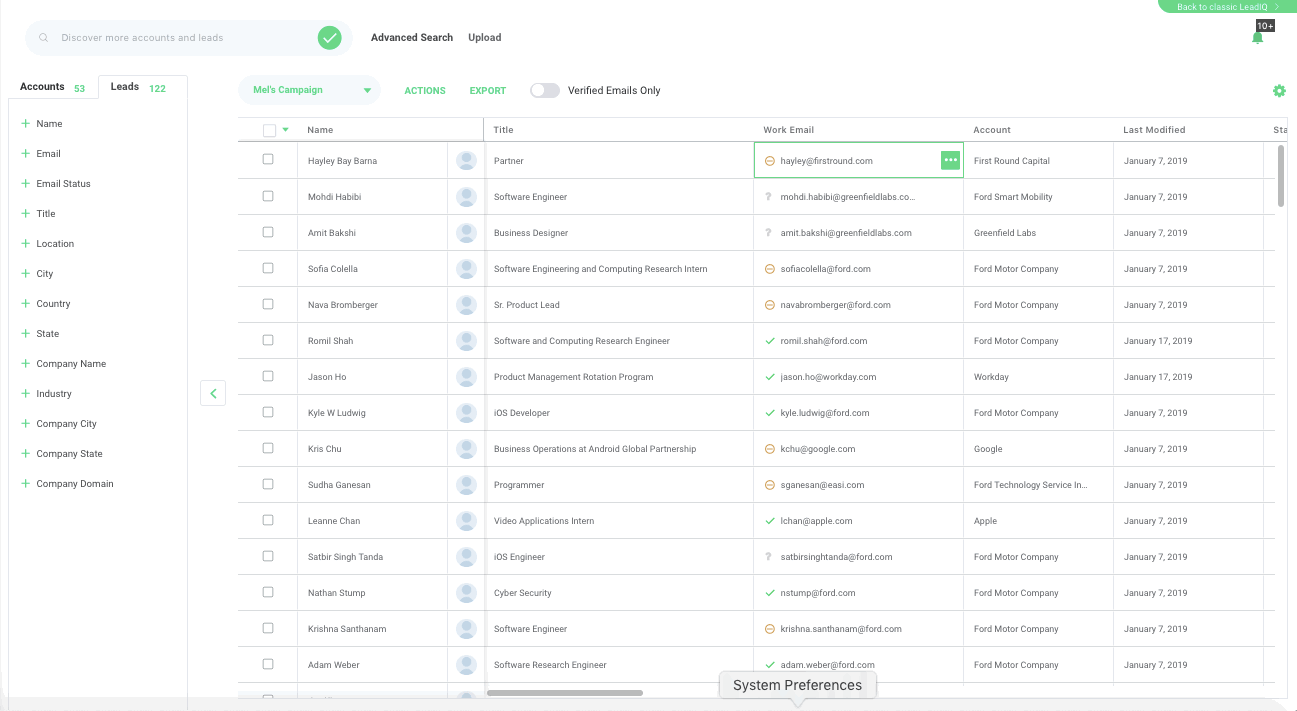The width and height of the screenshot is (1297, 711).
Task: Check the box for Mohdi Habibi
Action: (x=268, y=196)
